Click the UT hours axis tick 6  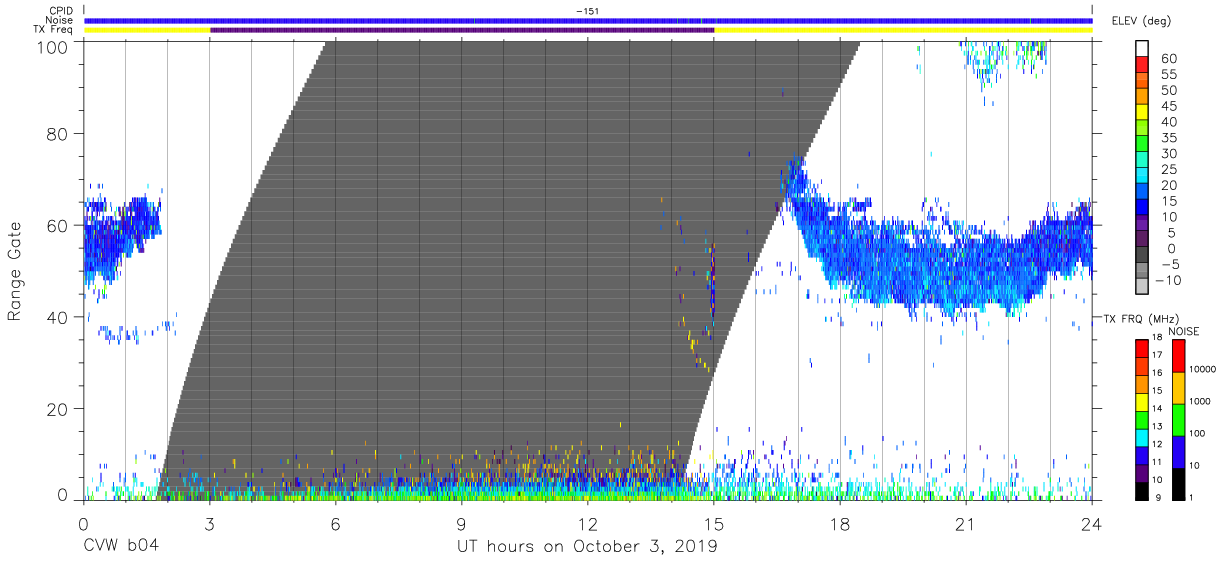[335, 524]
